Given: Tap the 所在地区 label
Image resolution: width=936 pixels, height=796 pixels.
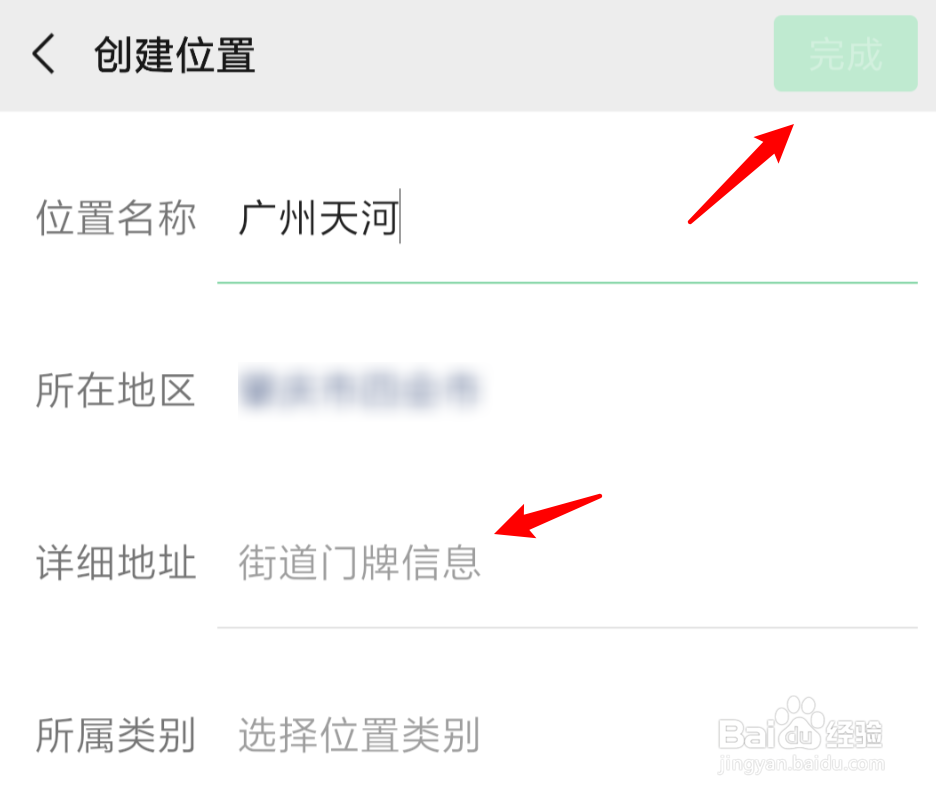Looking at the screenshot, I should point(116,390).
